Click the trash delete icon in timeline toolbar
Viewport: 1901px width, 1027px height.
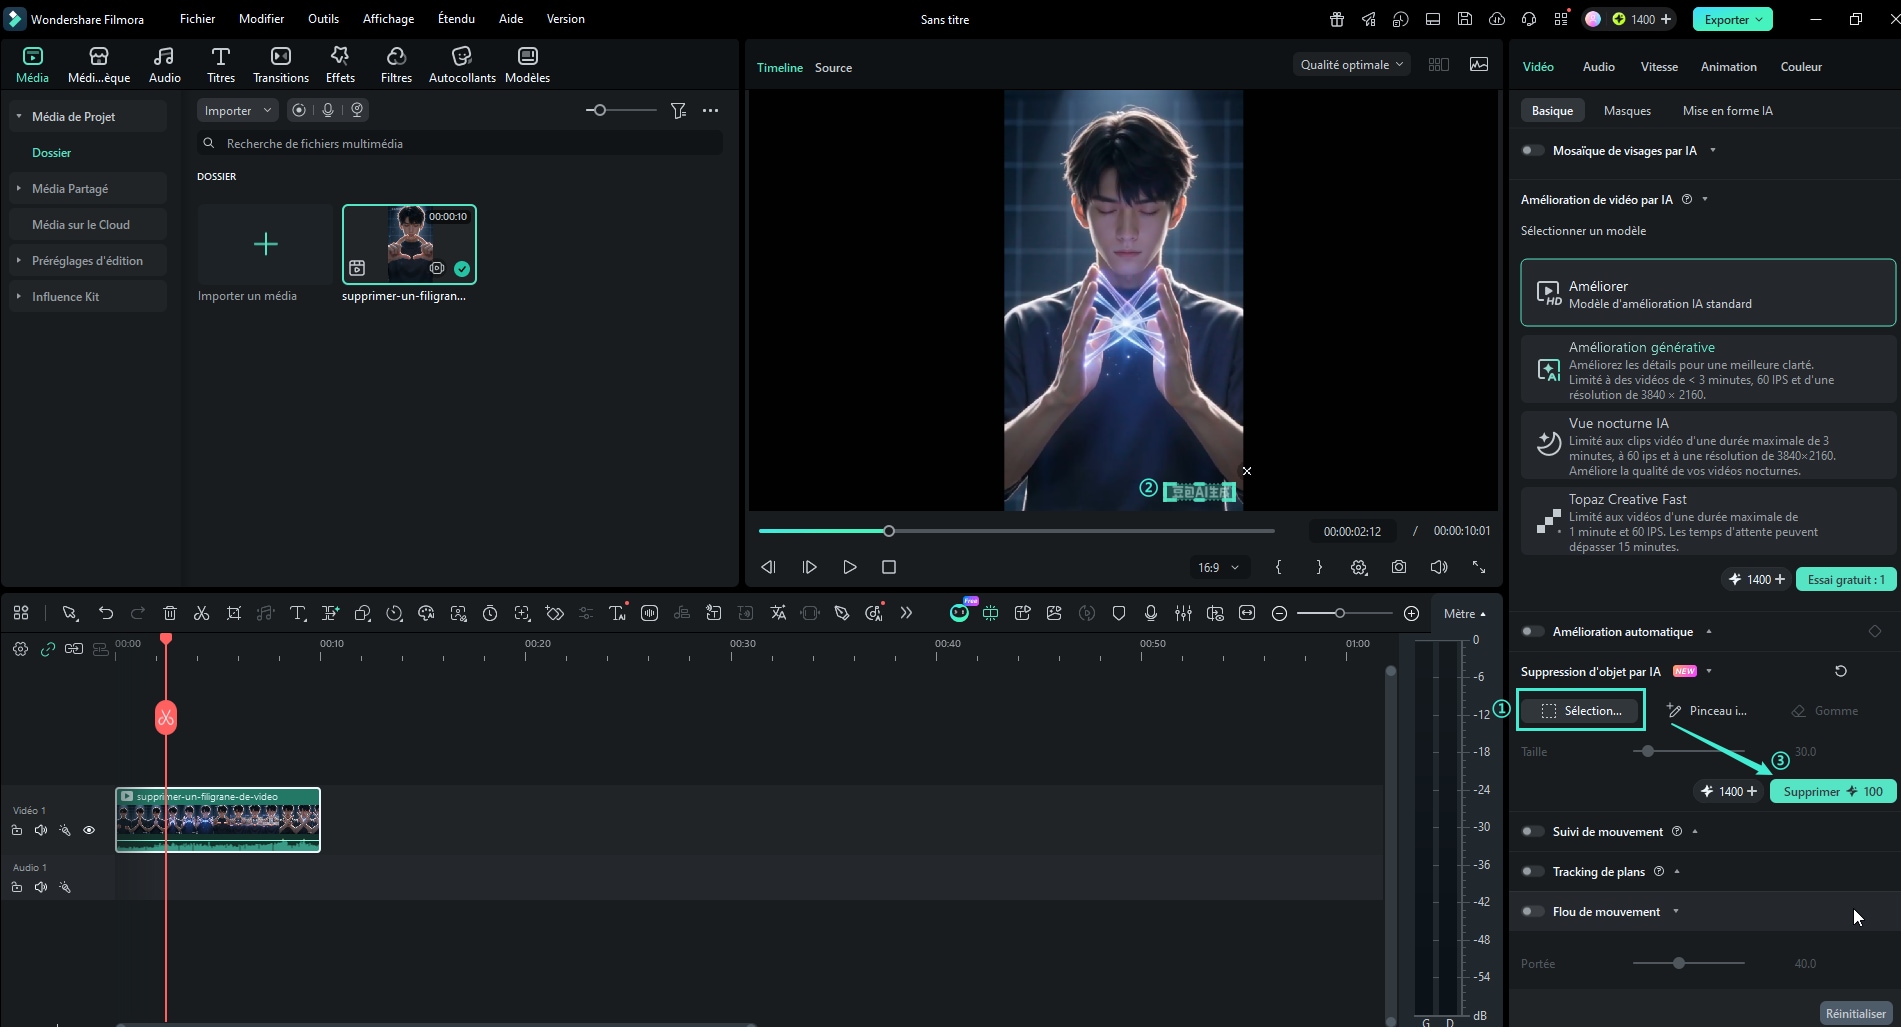[x=170, y=613]
